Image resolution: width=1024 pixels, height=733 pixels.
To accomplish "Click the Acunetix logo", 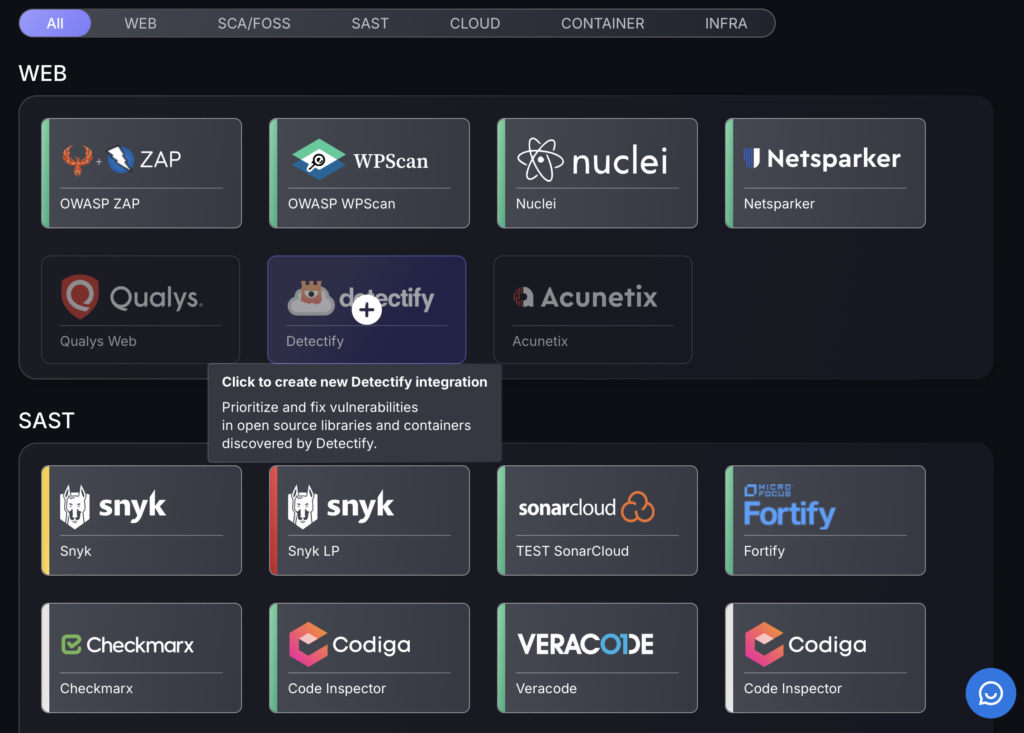I will 585,297.
